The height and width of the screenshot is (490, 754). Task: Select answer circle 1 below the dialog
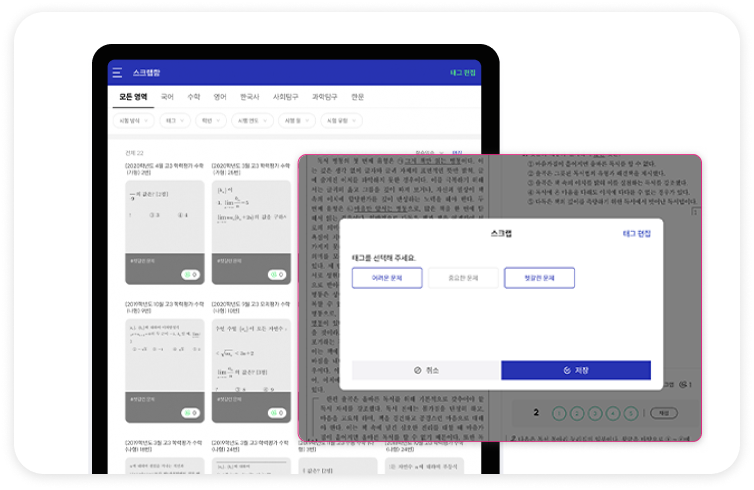click(558, 413)
